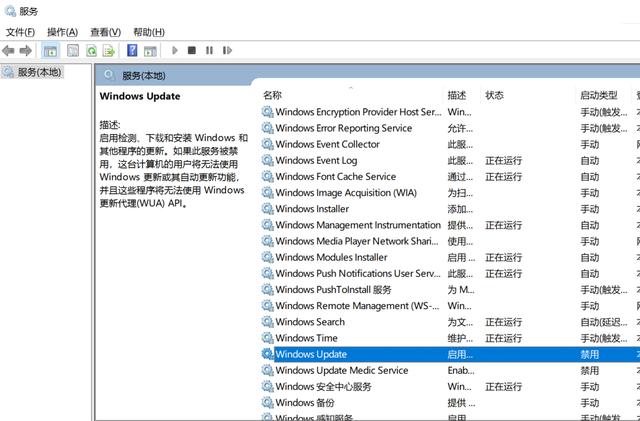Screen dimensions: 640x421
Task: Click gear icon beside Windows Update Medic Service
Action: [267, 370]
